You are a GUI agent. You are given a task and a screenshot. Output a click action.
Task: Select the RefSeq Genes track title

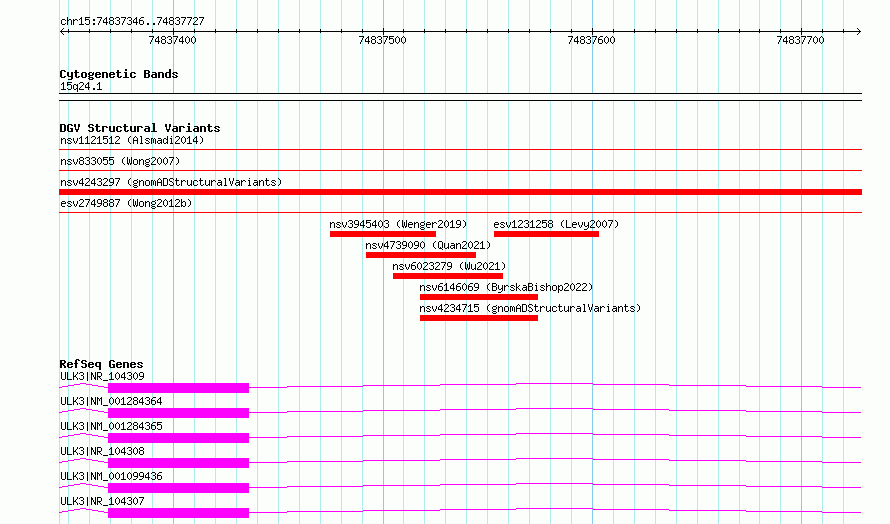[101, 364]
